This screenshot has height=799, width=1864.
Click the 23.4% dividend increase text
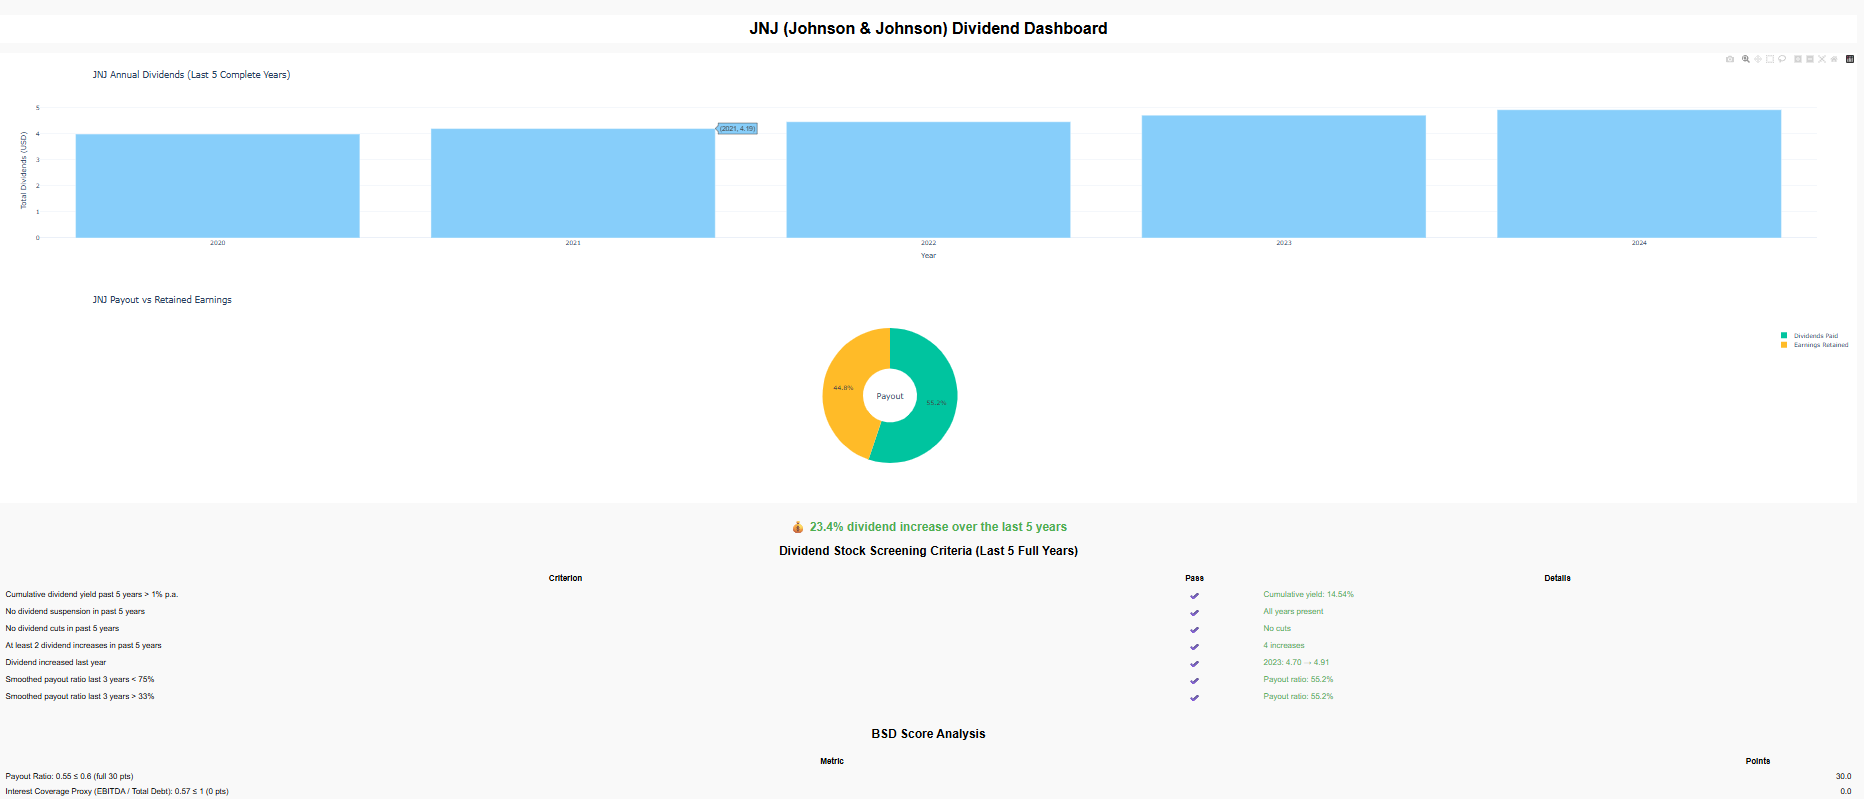(938, 527)
